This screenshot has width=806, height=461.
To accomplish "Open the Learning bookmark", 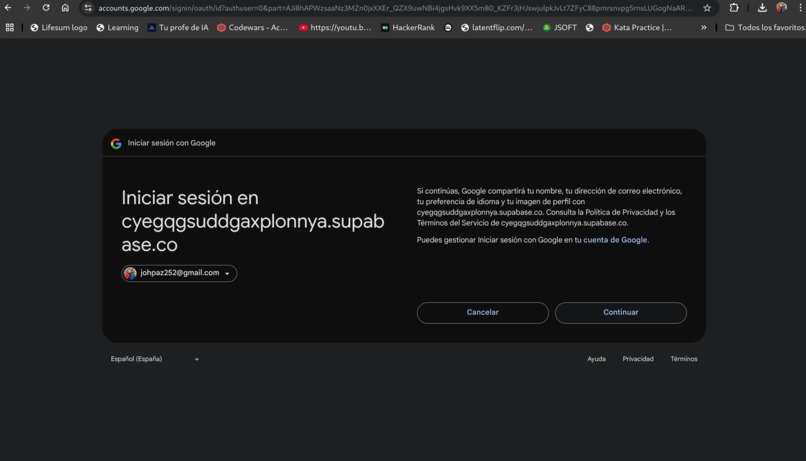I will tap(117, 28).
